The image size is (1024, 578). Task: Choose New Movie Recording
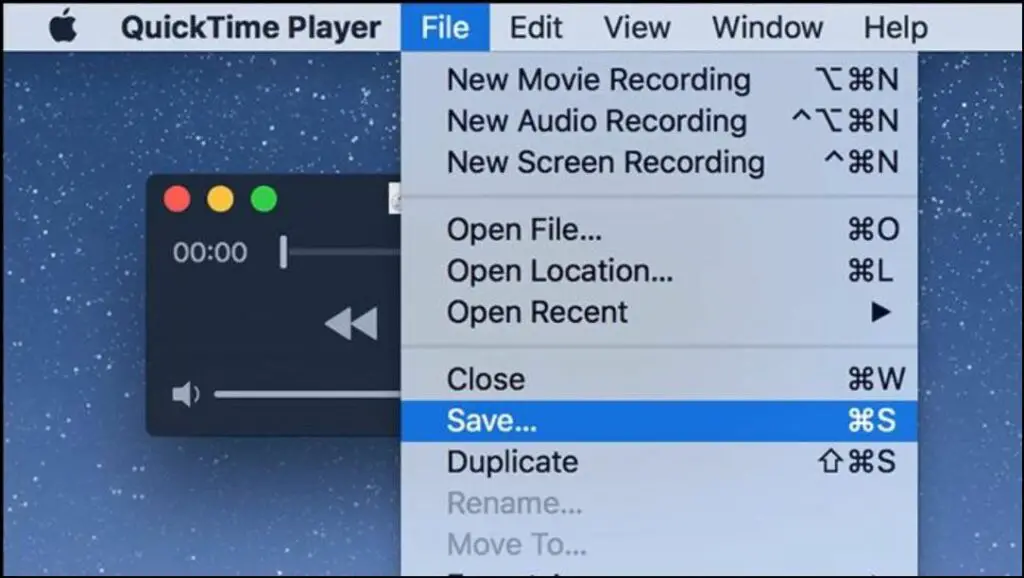659,80
